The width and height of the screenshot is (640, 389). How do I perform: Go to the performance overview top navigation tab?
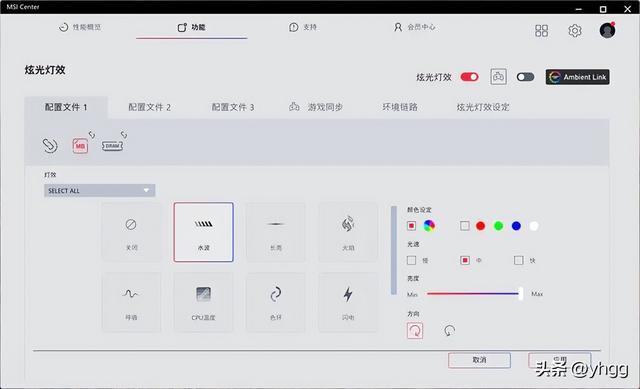(80, 27)
